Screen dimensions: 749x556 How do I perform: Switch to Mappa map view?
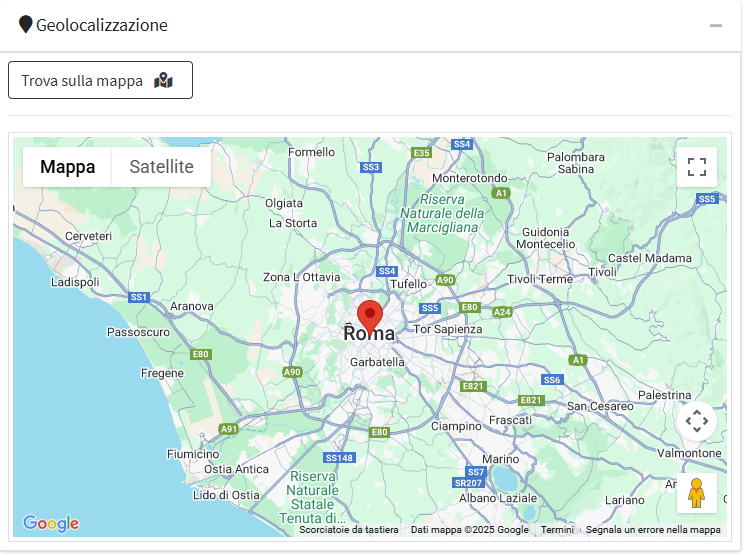click(x=67, y=167)
